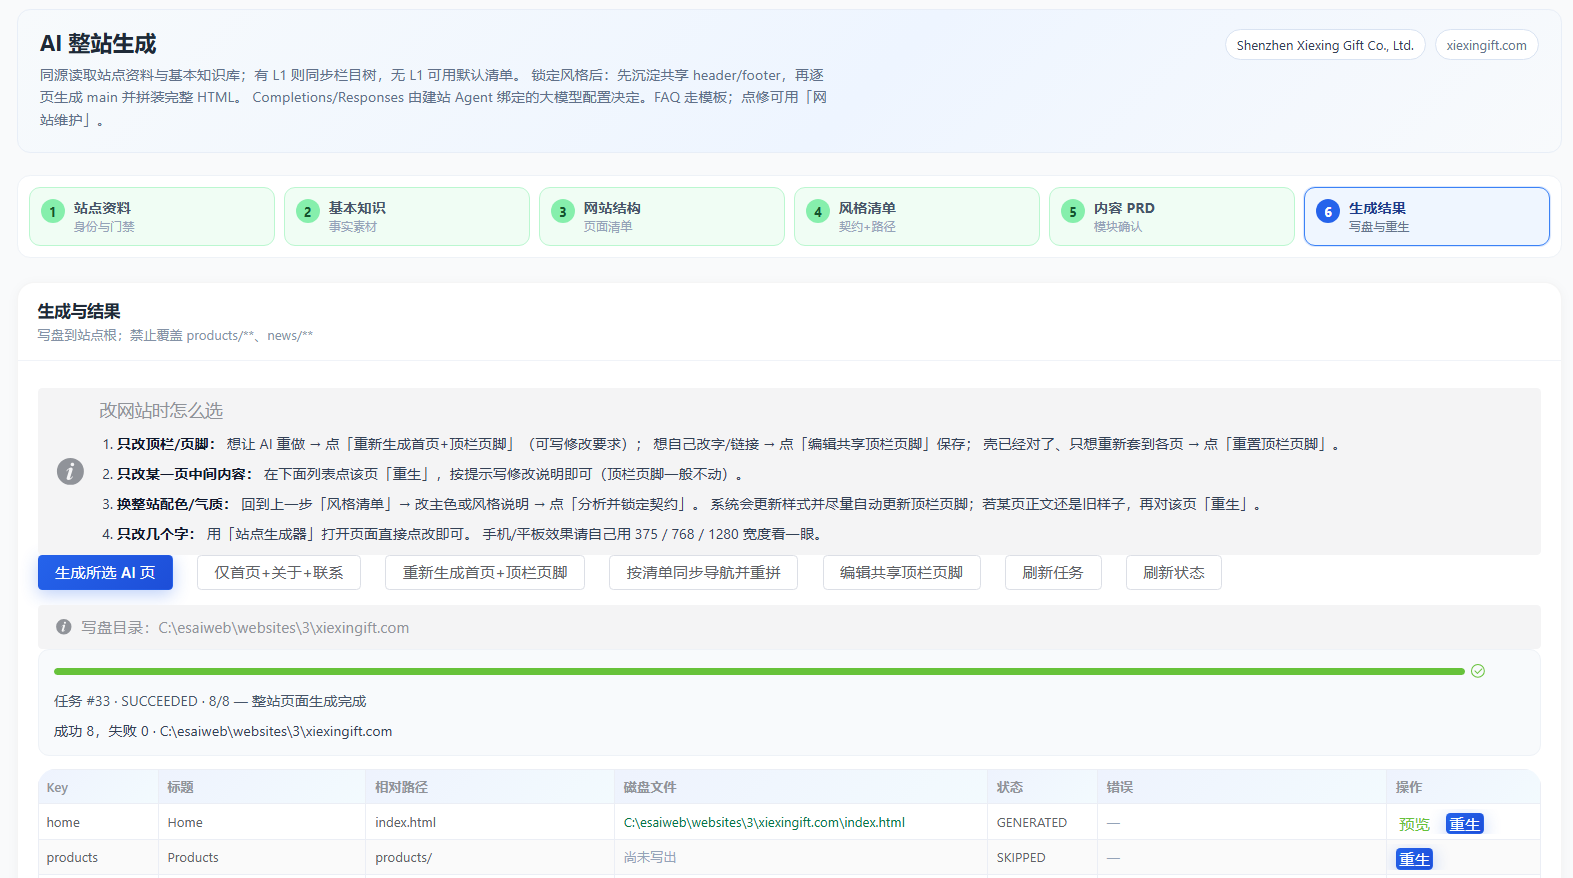This screenshot has width=1573, height=878.
Task: Click AI 整站生成 page title
Action: point(98,44)
